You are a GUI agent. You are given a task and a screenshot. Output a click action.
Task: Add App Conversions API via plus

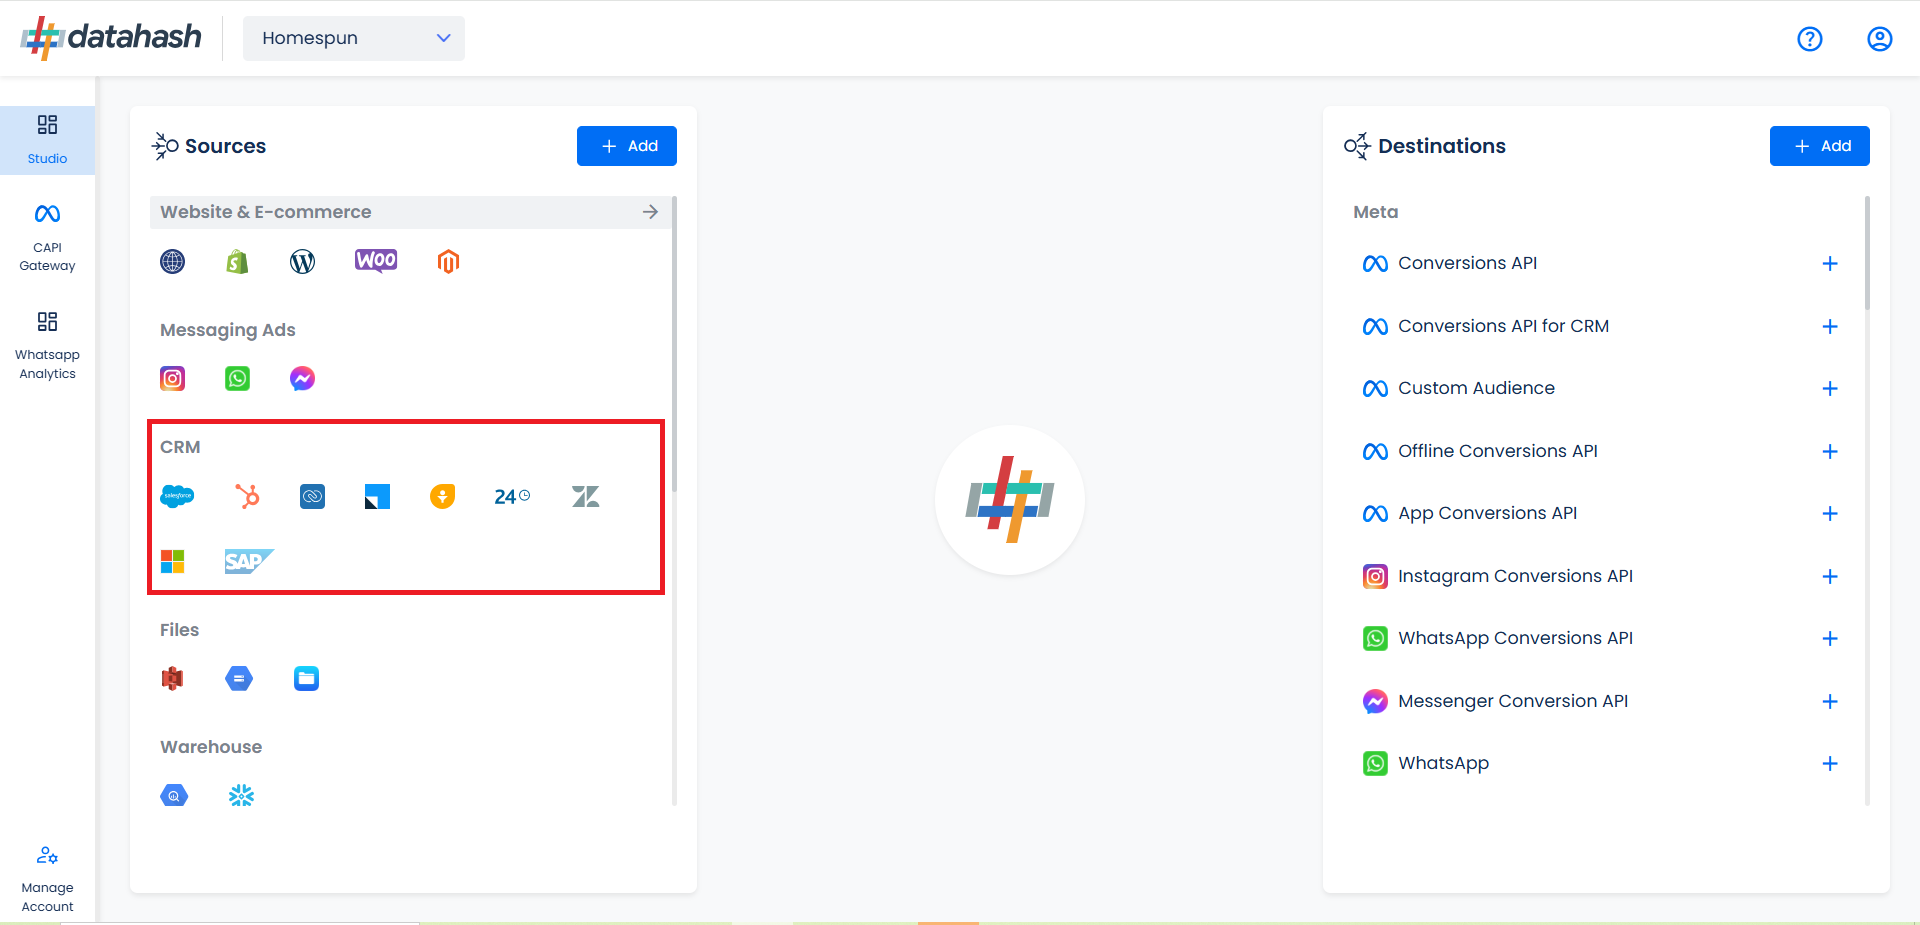point(1830,514)
